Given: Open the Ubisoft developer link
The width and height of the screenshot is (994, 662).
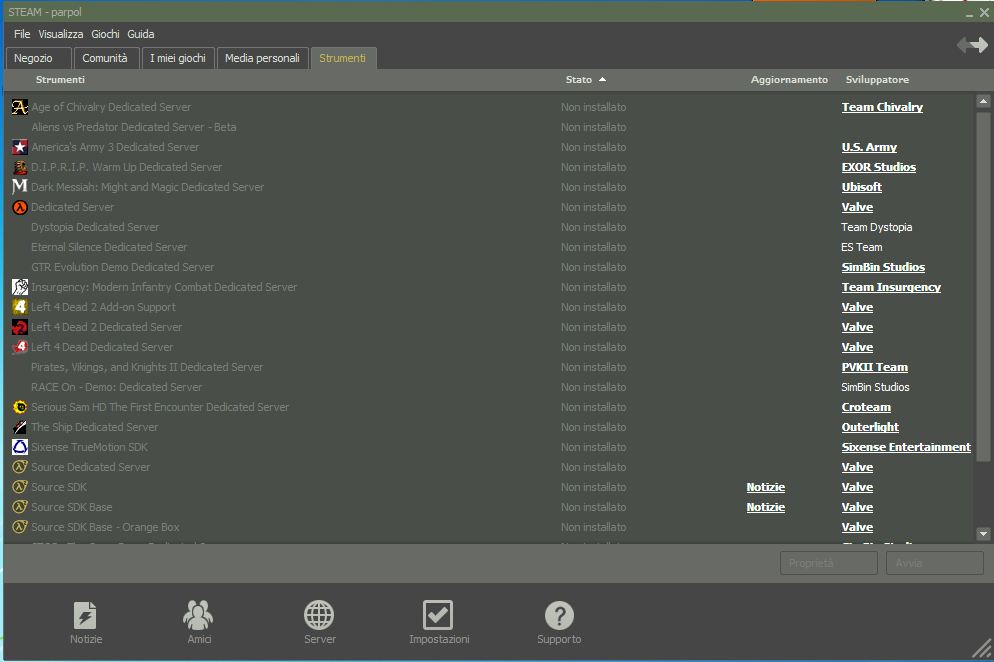Looking at the screenshot, I should pyautogui.click(x=862, y=187).
